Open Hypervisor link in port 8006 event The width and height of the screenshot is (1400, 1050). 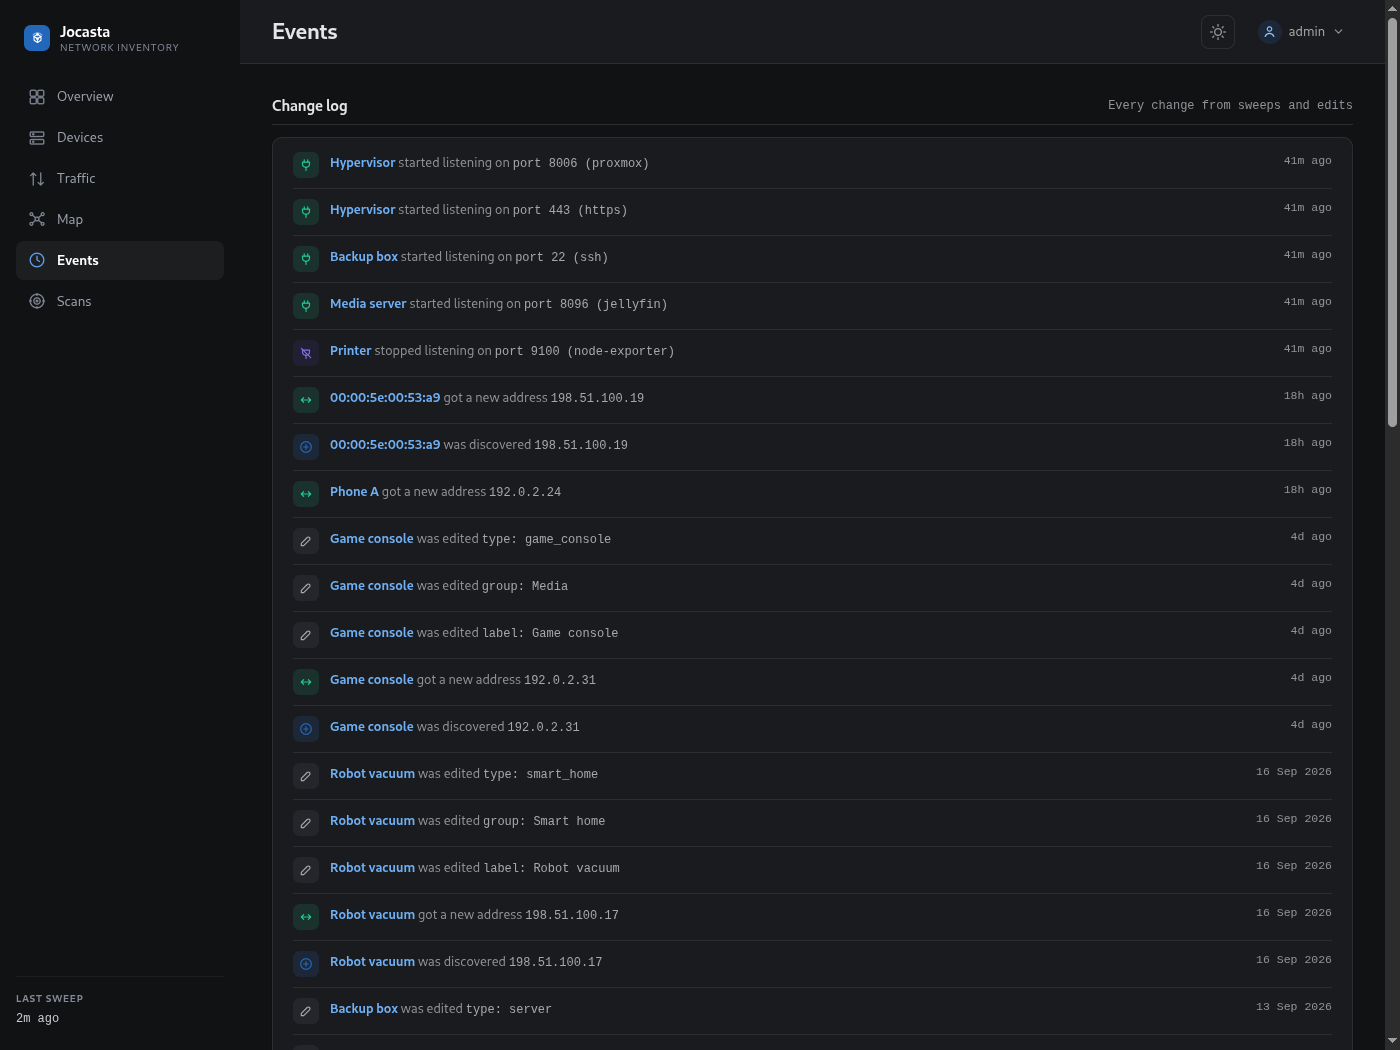point(362,163)
